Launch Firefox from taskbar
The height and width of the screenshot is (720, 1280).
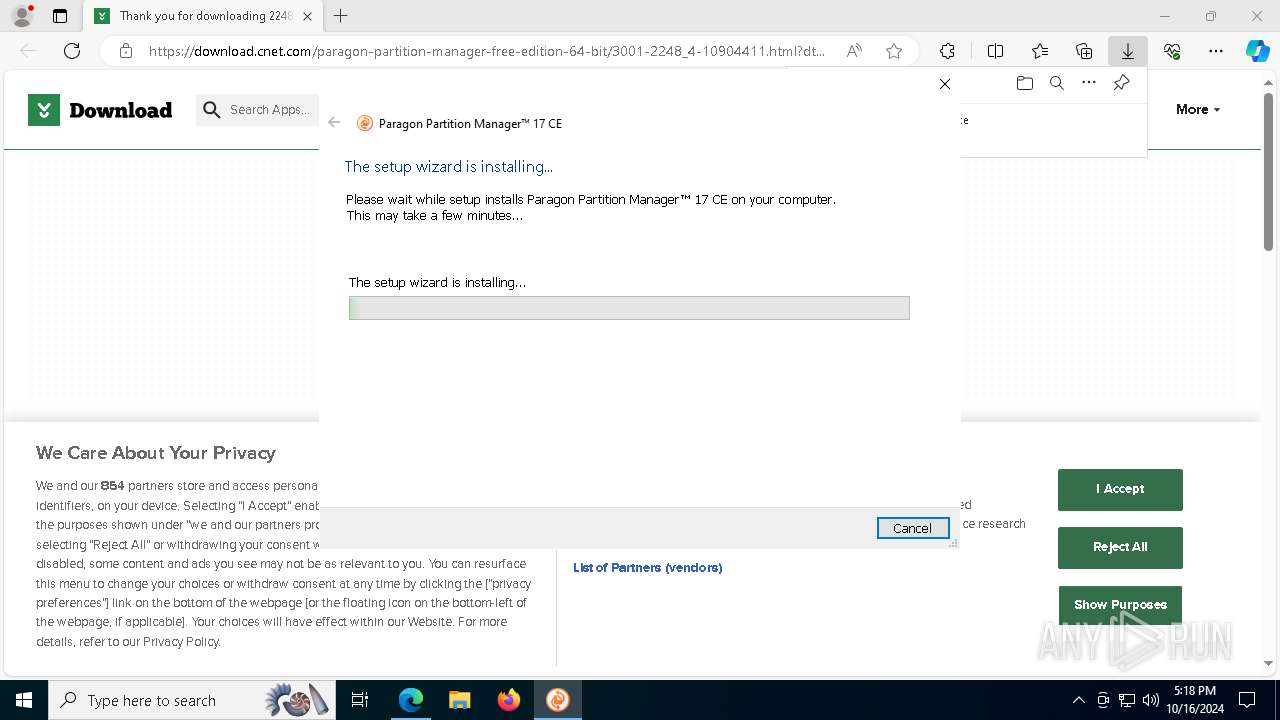[508, 700]
